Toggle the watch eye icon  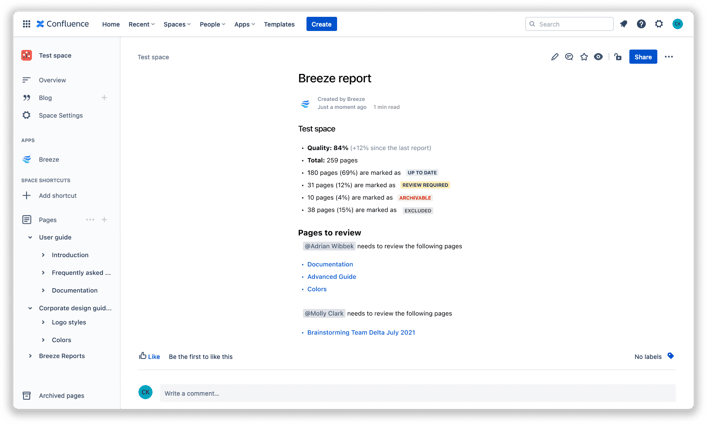598,57
